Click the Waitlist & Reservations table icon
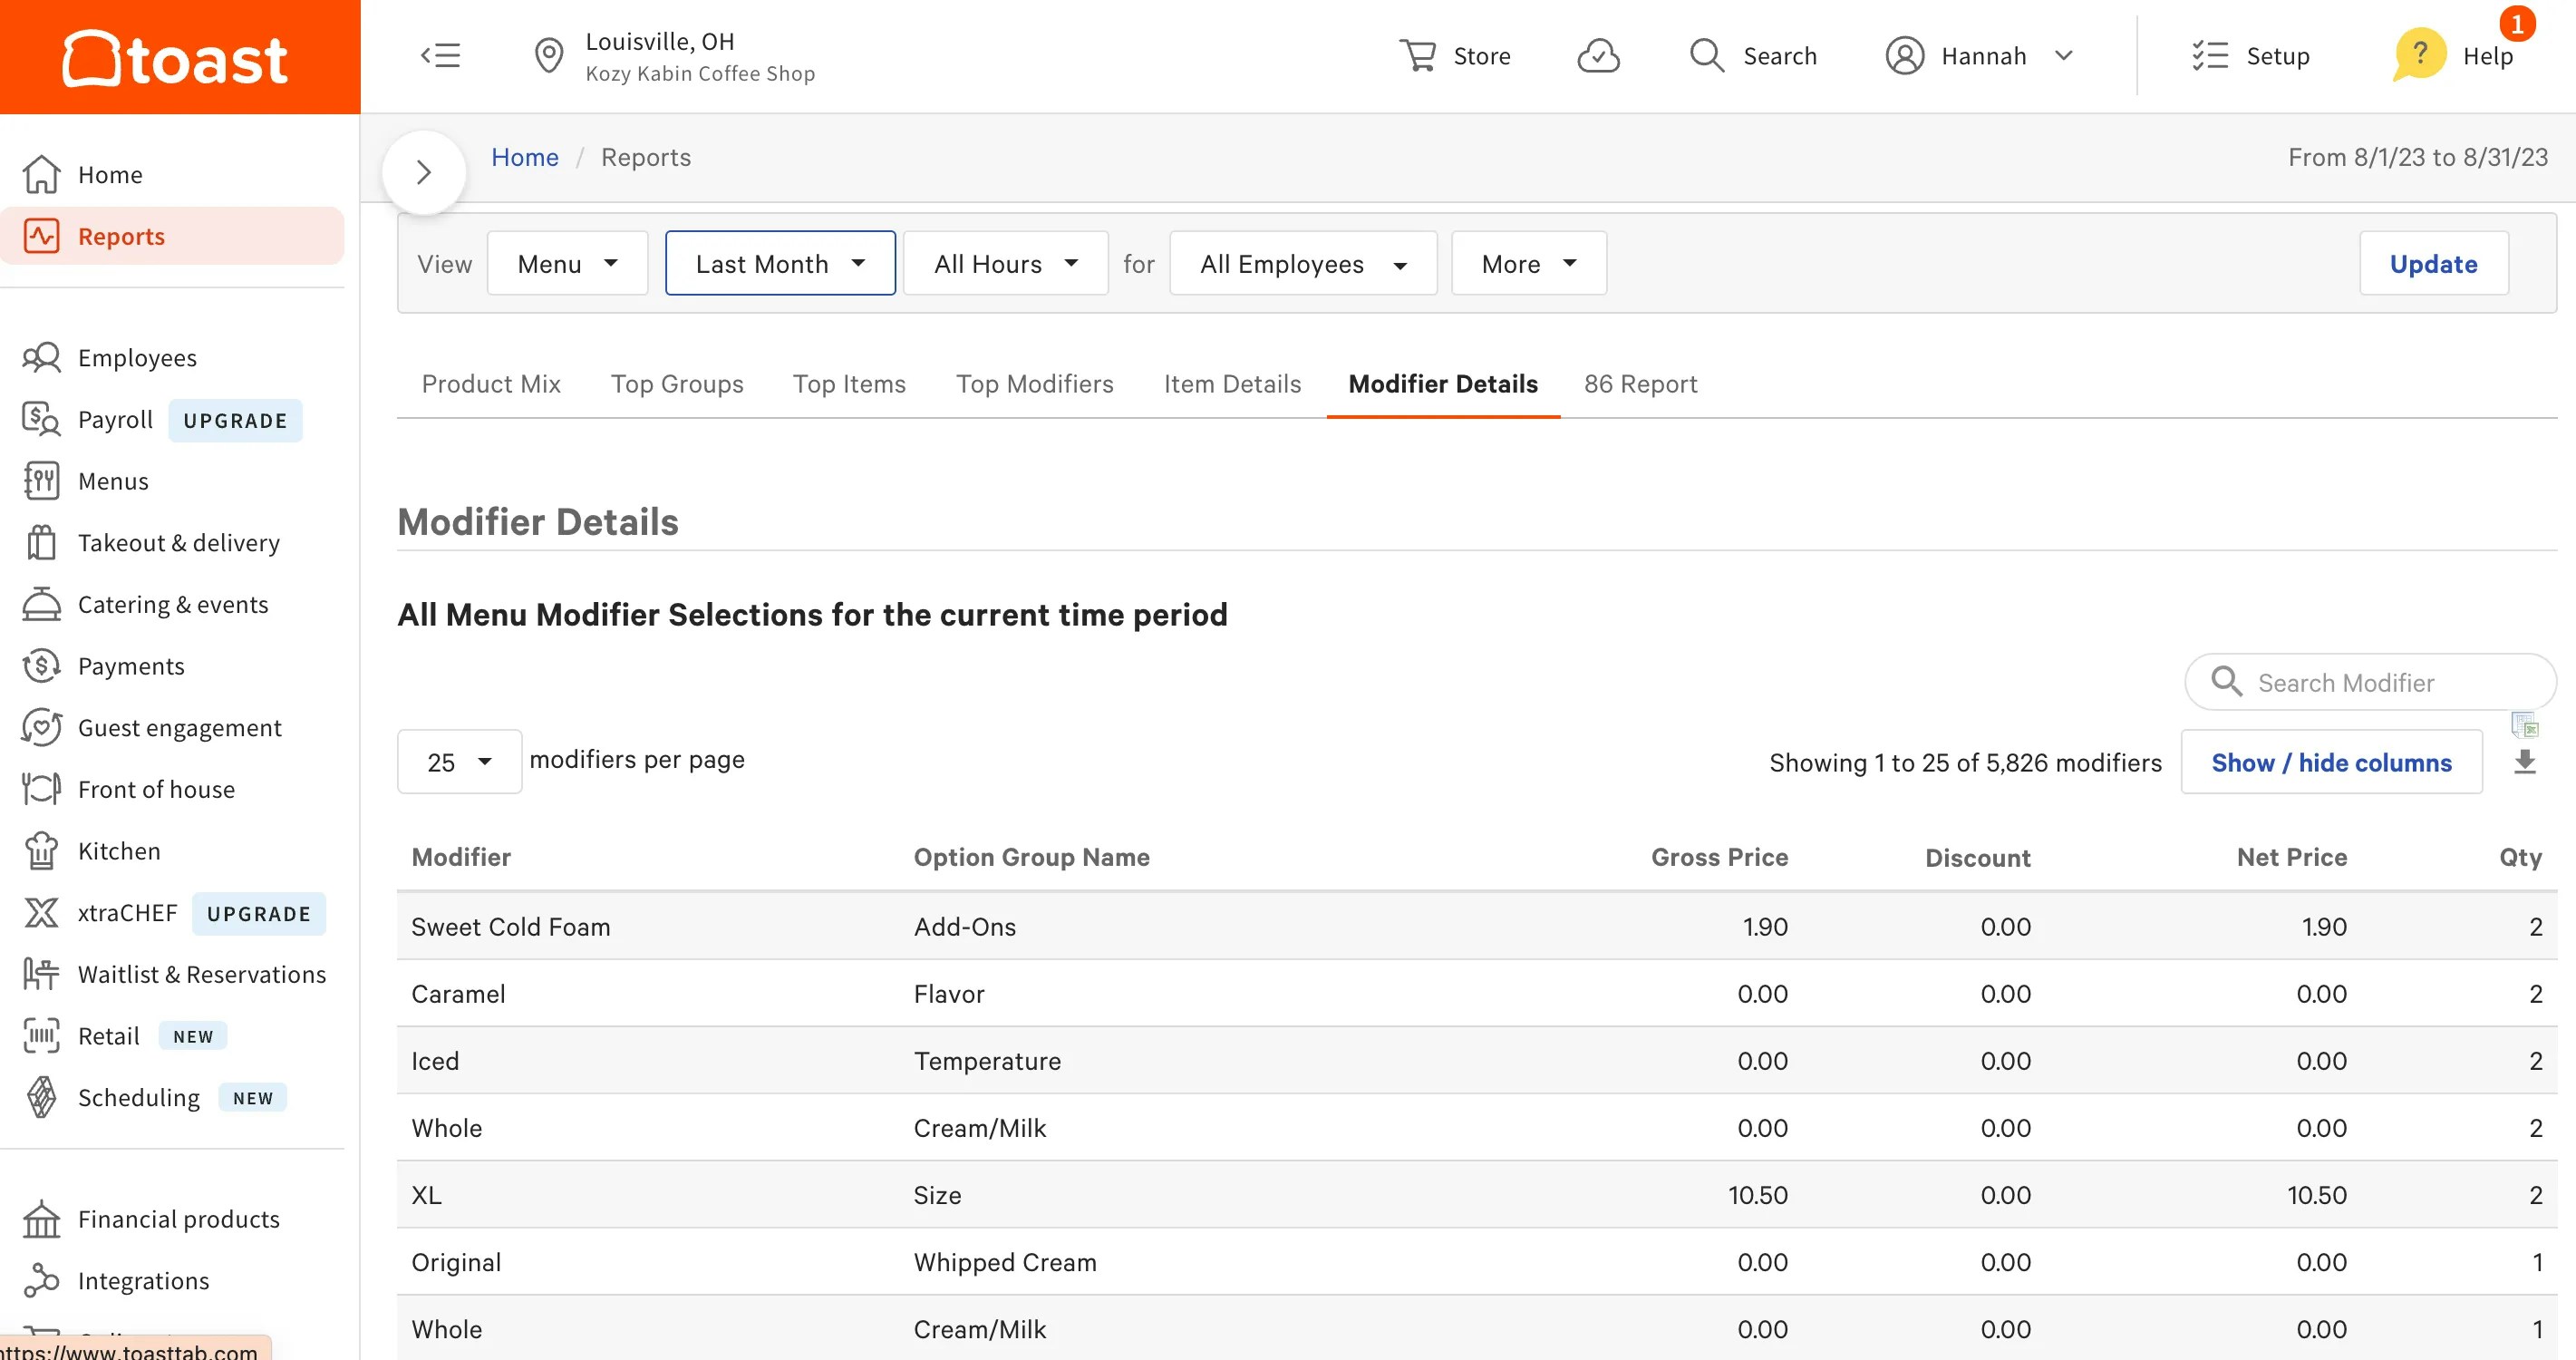Image resolution: width=2576 pixels, height=1360 pixels. 41,974
